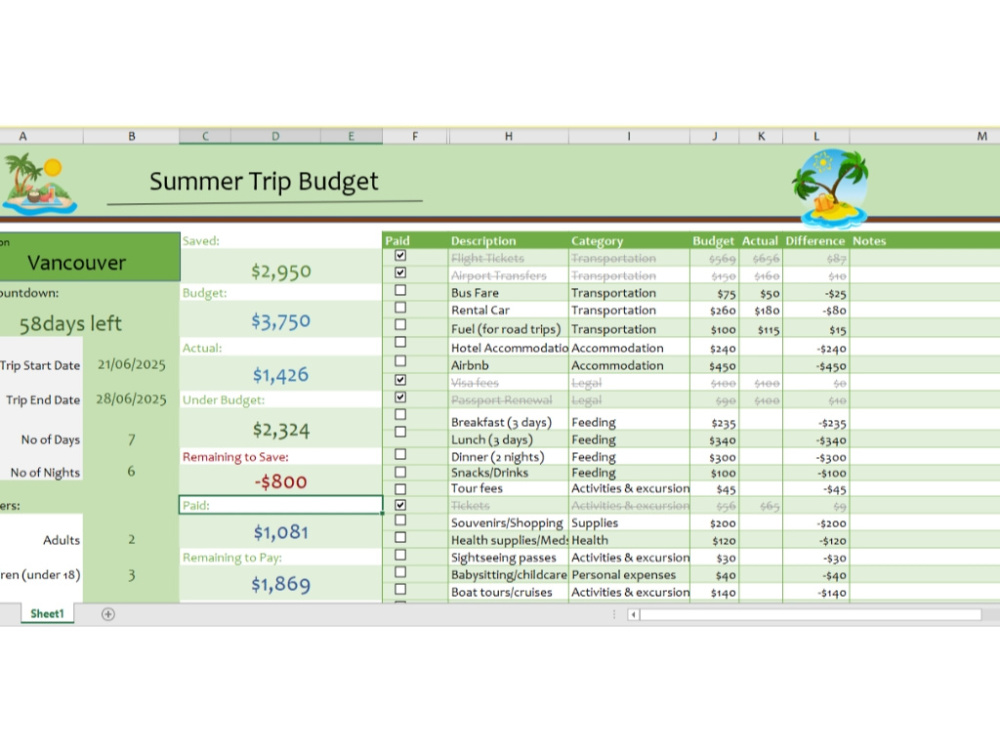The height and width of the screenshot is (750, 1000).
Task: Select the No of Days value 7
Action: coord(131,439)
